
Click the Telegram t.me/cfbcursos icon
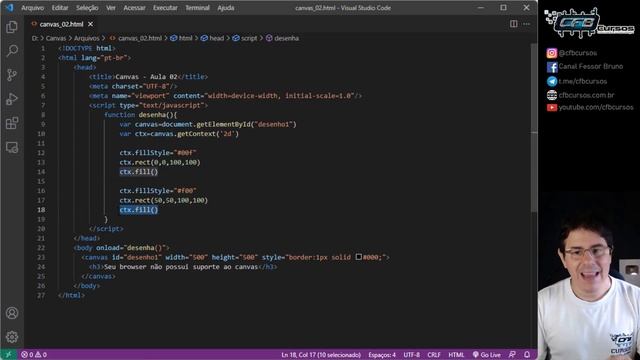click(x=552, y=81)
